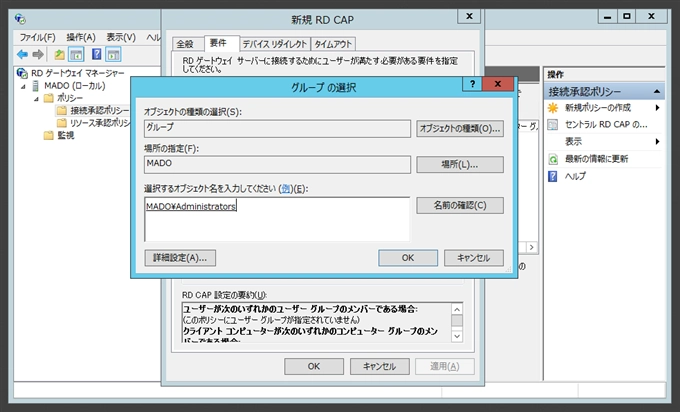Click the horizontal scroll right arrow
Image resolution: width=680 pixels, height=412 pixels.
532,247
